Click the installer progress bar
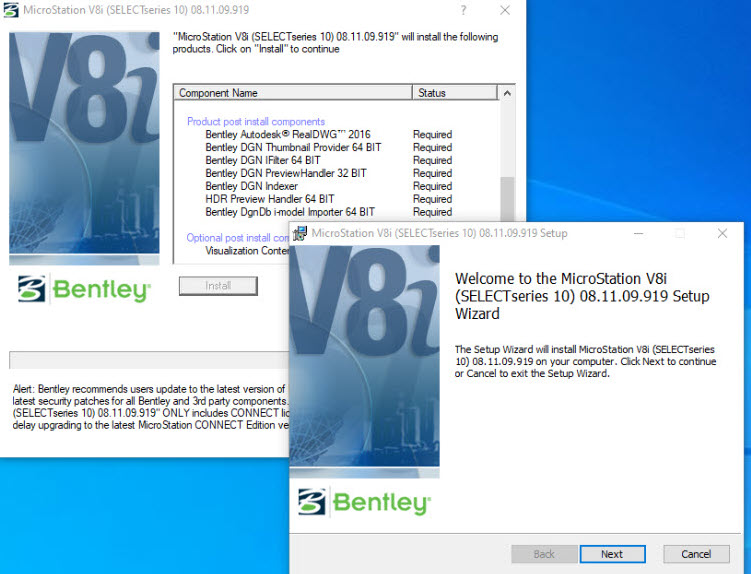751x574 pixels. (149, 360)
